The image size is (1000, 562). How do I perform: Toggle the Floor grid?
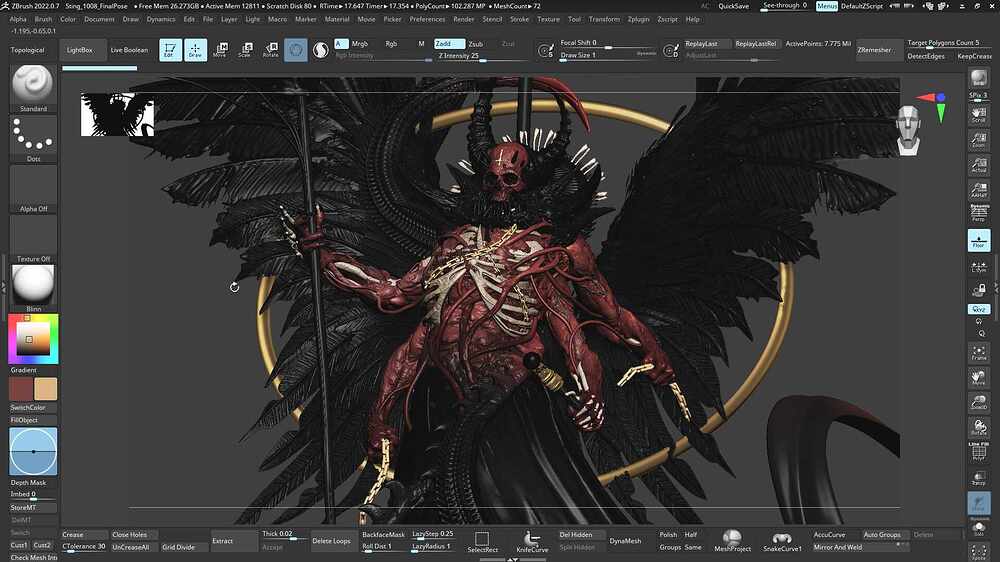(978, 240)
